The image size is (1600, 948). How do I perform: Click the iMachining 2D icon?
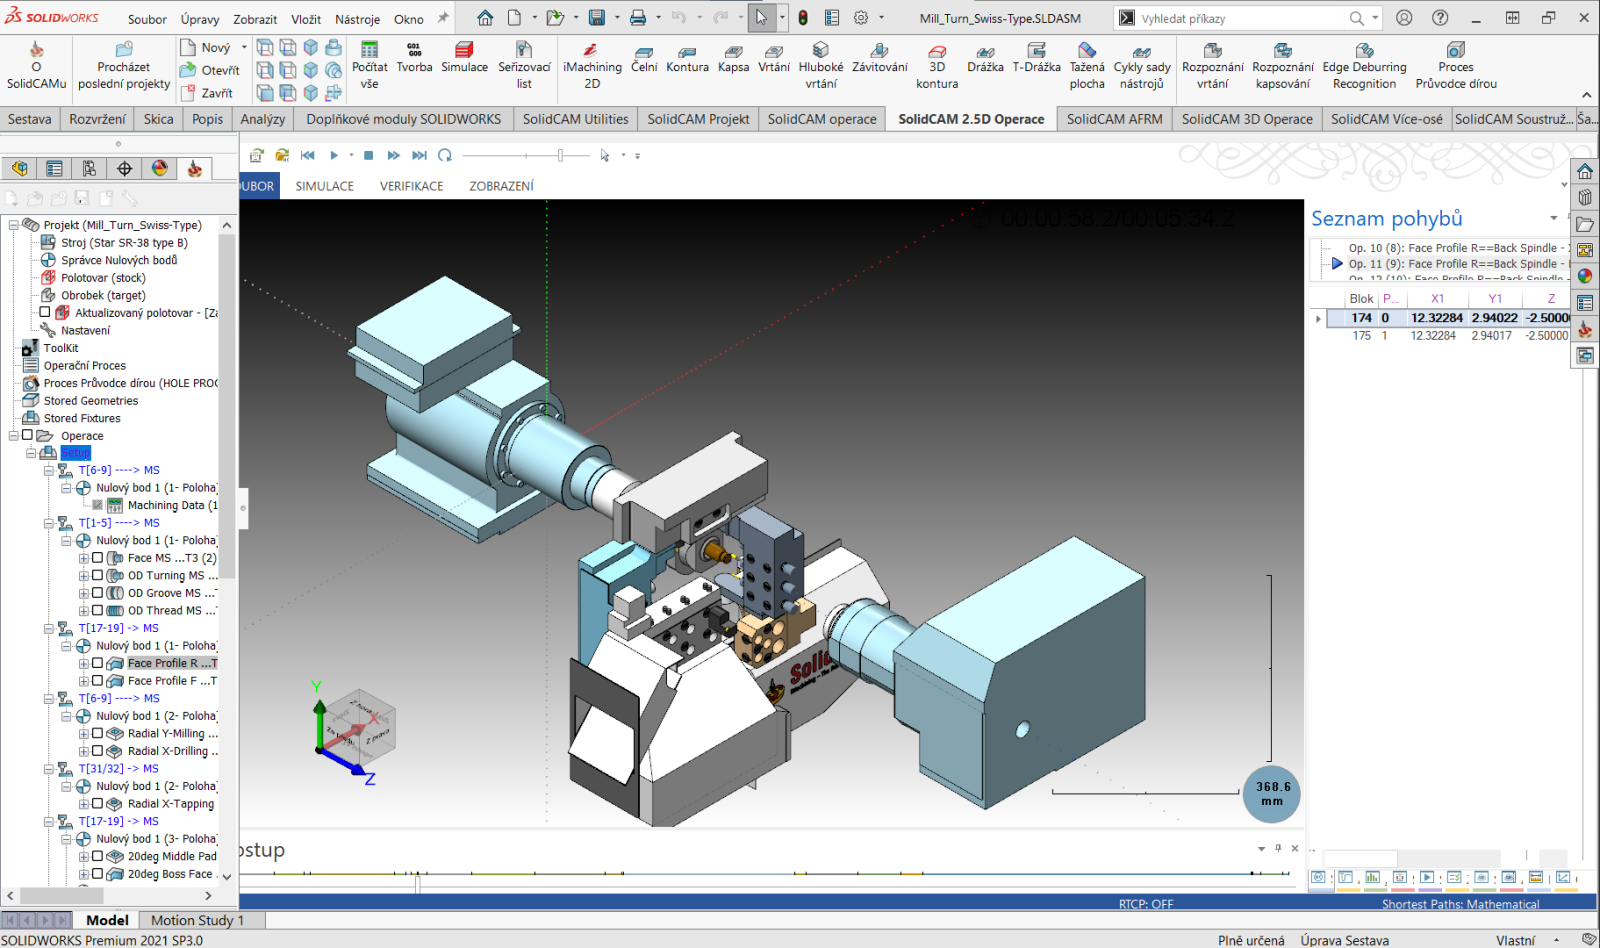coord(592,66)
